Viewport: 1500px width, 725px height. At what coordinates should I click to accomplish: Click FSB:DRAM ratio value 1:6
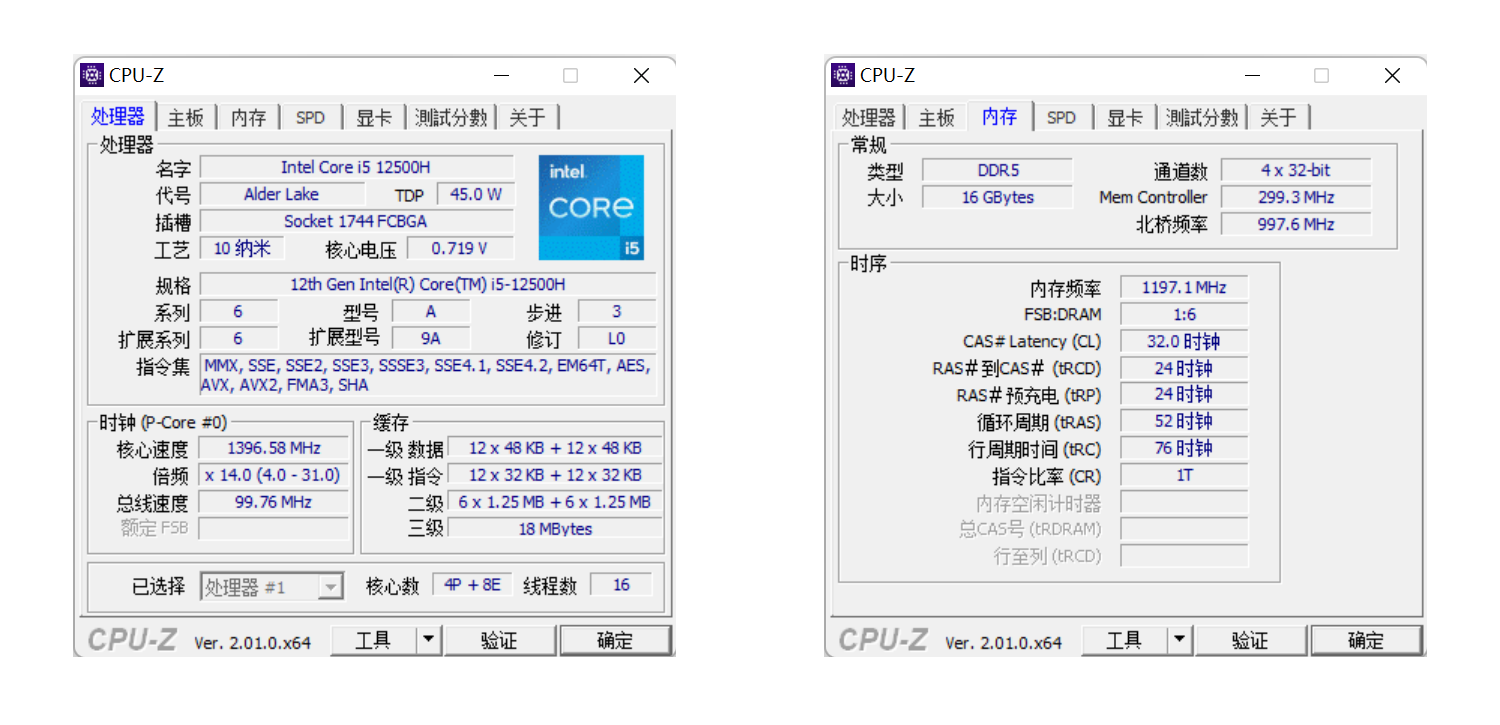1184,314
